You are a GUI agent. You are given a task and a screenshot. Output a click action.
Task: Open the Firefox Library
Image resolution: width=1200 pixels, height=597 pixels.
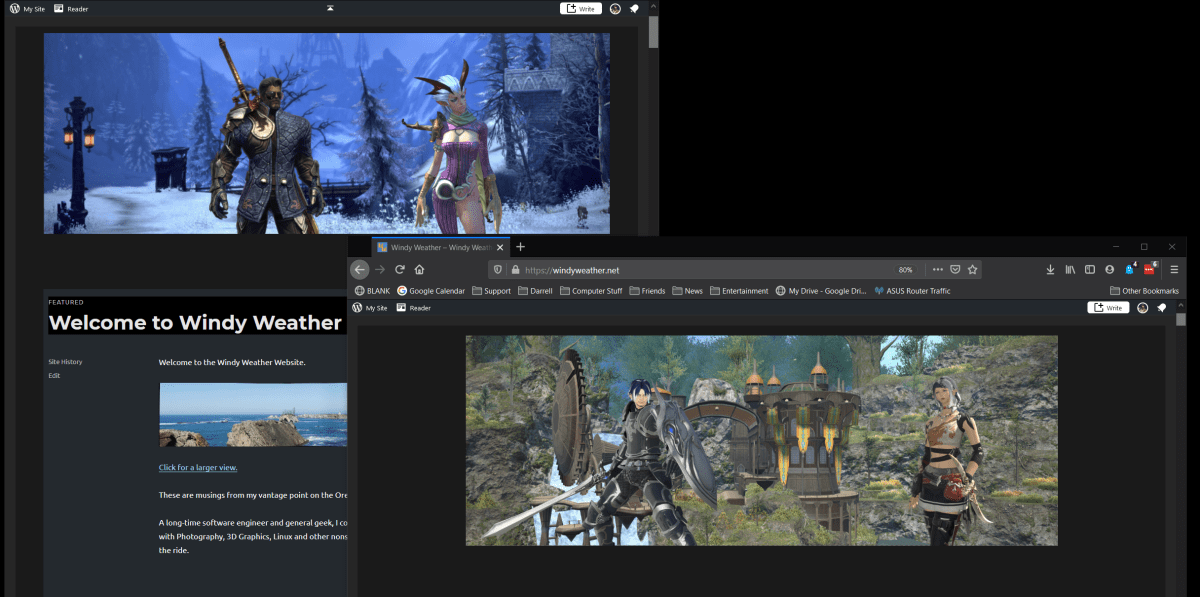[x=1070, y=269]
